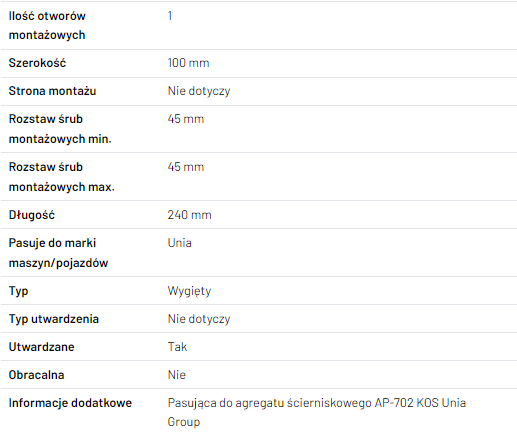Select 'Nie dotyczy' beside Strona montażu
Viewport: 517px width, 439px height.
199,91
